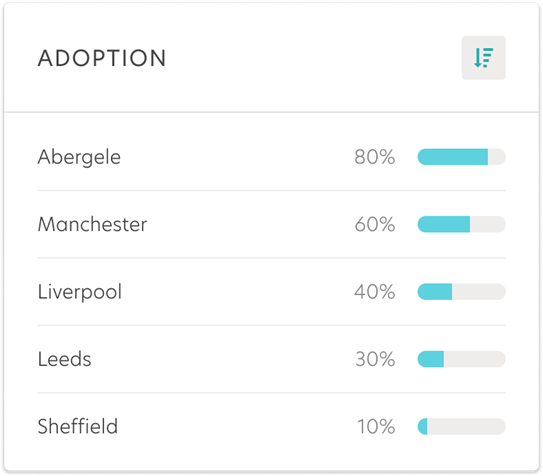Open the Liverpool entry
543x476 pixels.
(80, 292)
